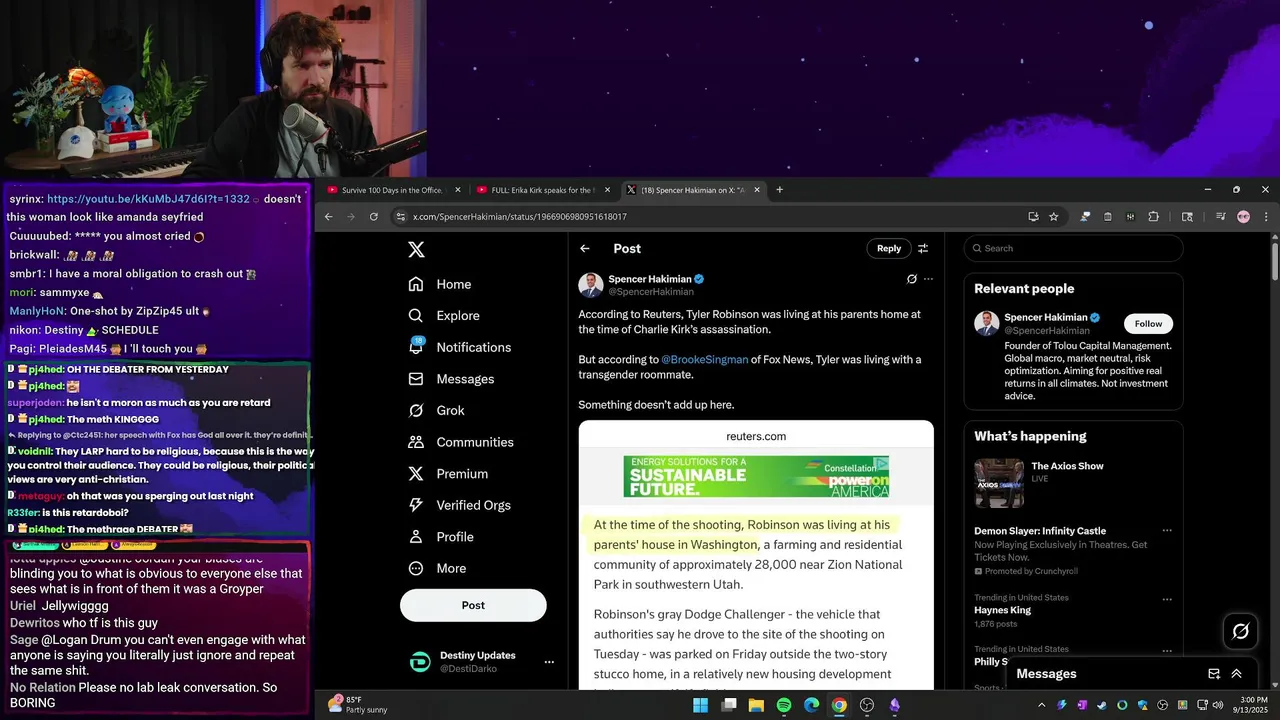Open options for Haynes King trend
The width and height of the screenshot is (1280, 720).
click(1166, 599)
